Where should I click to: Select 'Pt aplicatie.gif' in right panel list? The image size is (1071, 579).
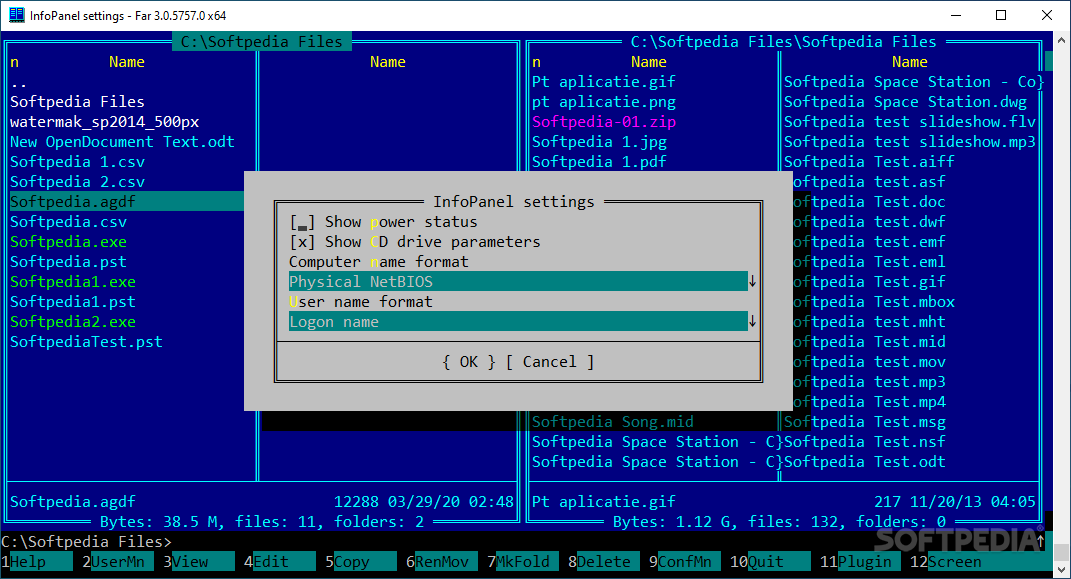[x=603, y=82]
